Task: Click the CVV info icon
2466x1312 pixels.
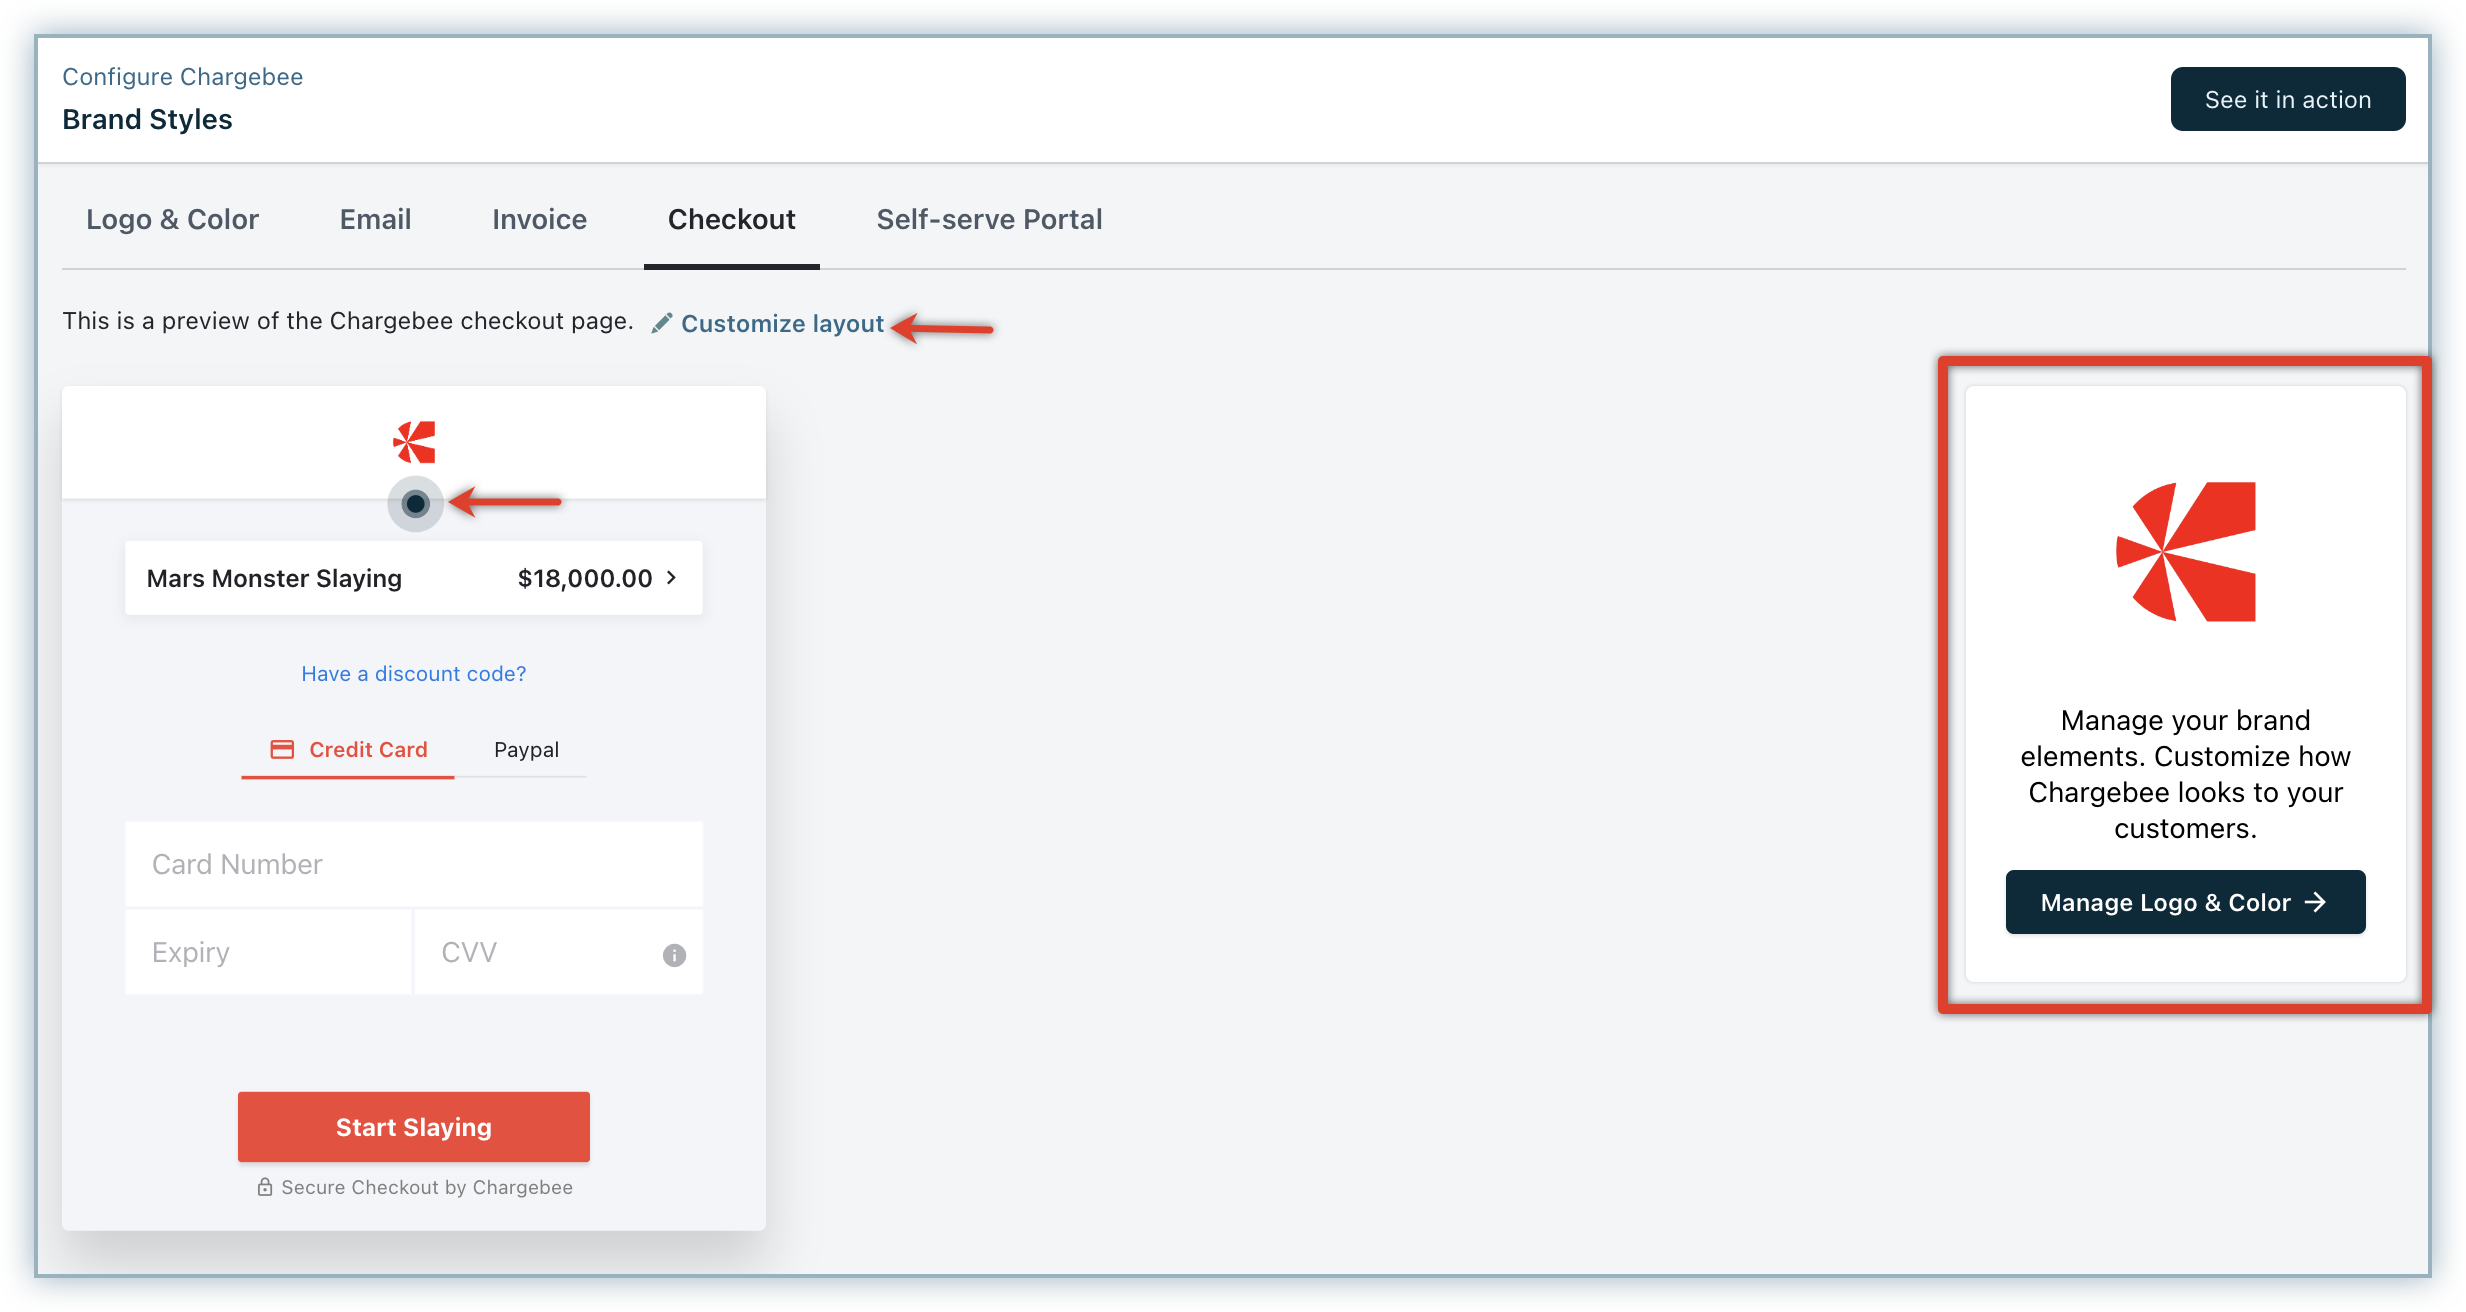Action: [x=674, y=955]
